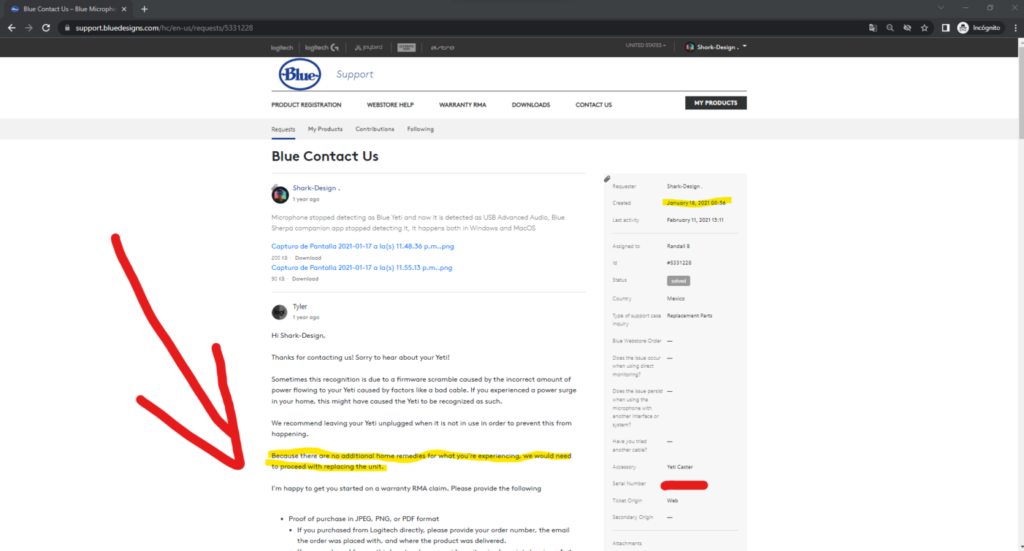Screen dimensions: 1024x551
Task: Click the padlock site info icon
Action: [x=67, y=28]
